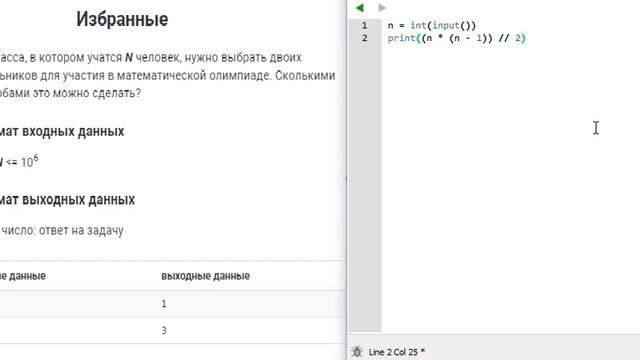Click the bug icon in status bar
This screenshot has width=640, height=360.
(357, 351)
